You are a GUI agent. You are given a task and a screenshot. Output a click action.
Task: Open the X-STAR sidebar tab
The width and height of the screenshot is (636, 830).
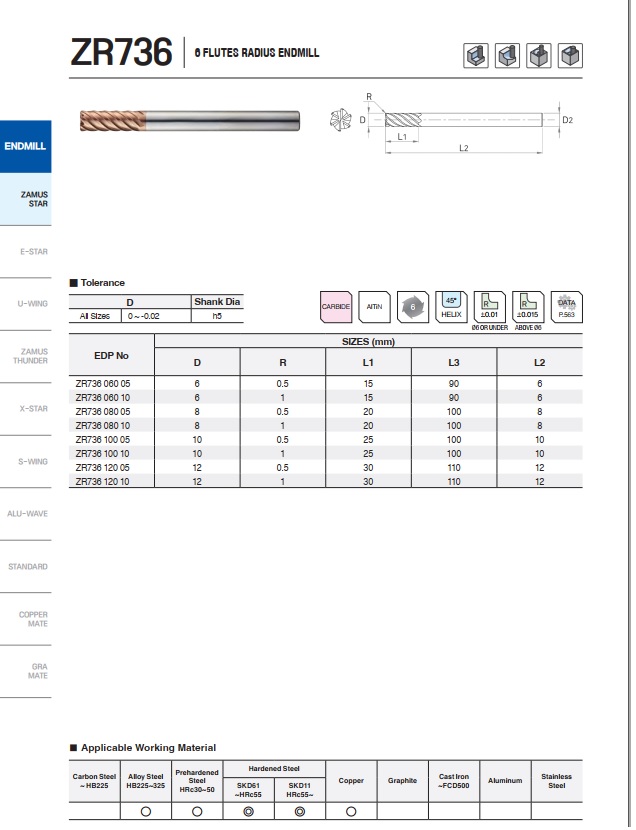coord(25,409)
